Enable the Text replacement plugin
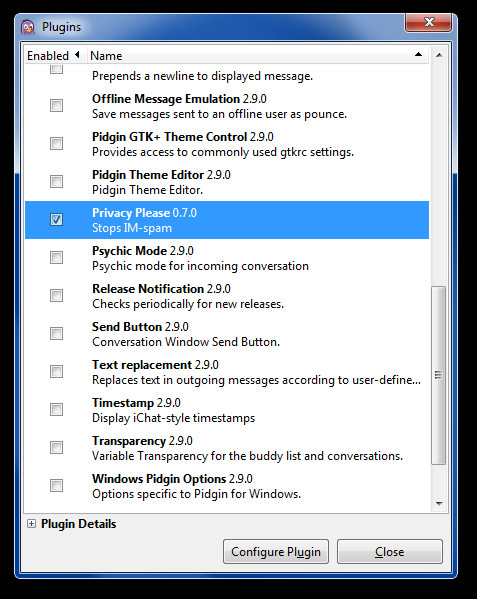Screen dimensions: 477x599 pos(57,371)
